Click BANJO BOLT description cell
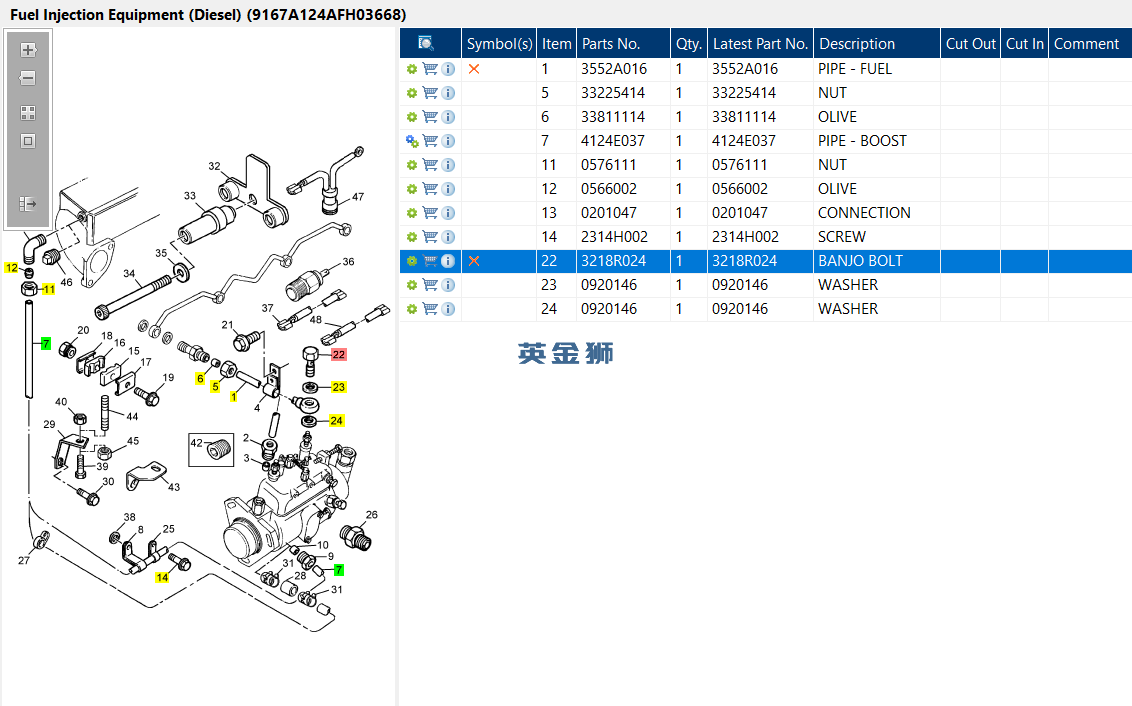 [x=861, y=261]
